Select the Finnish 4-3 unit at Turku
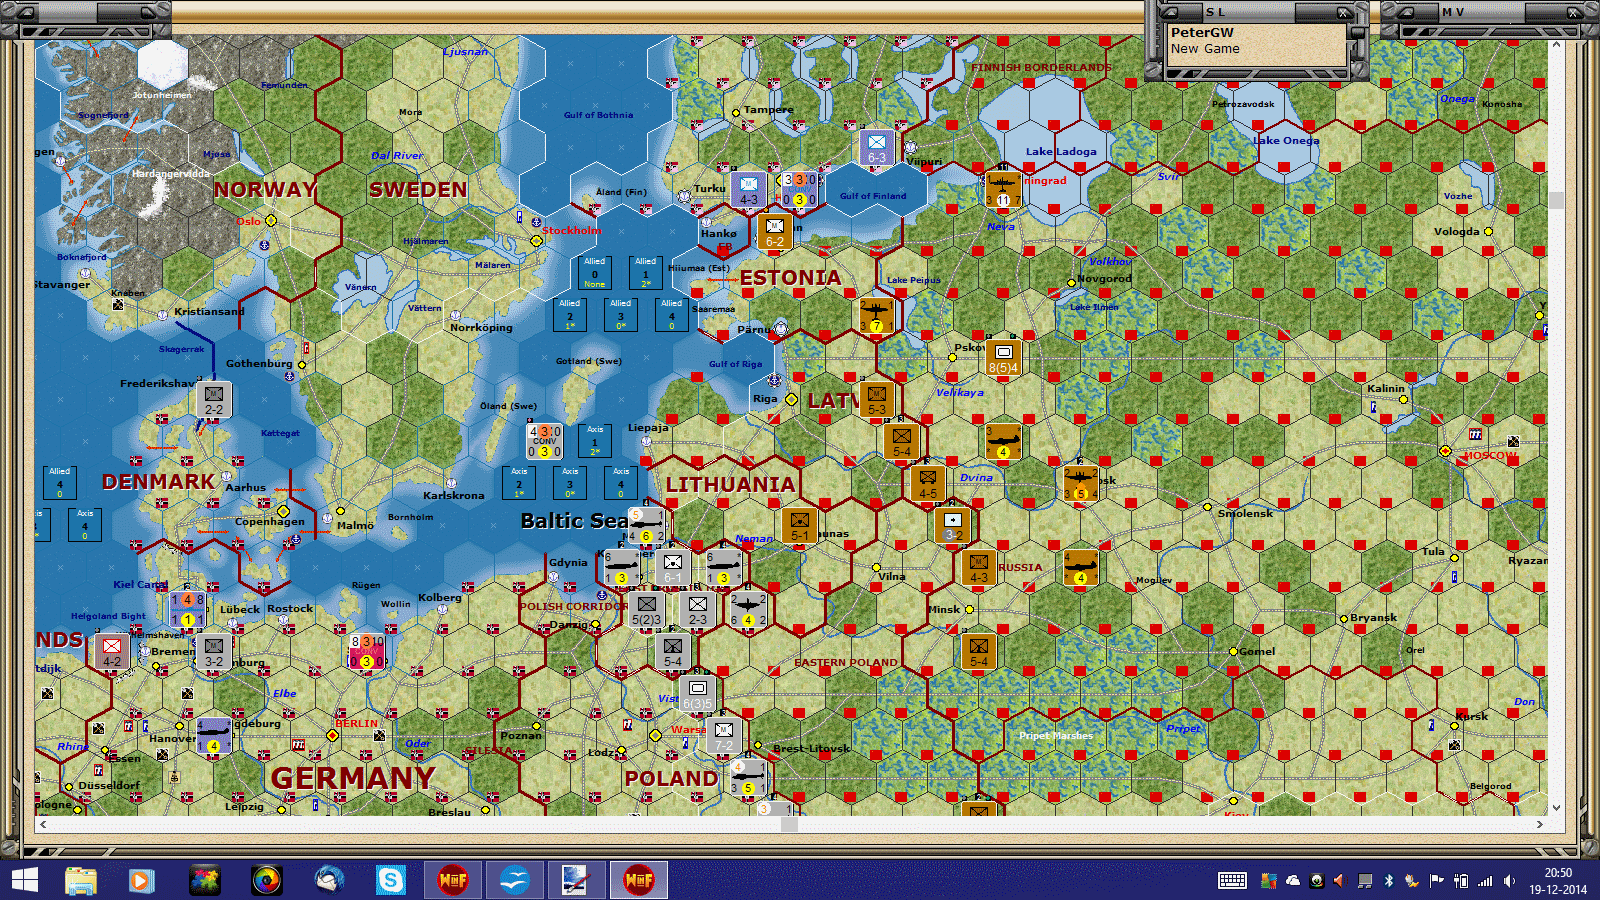 click(x=748, y=189)
